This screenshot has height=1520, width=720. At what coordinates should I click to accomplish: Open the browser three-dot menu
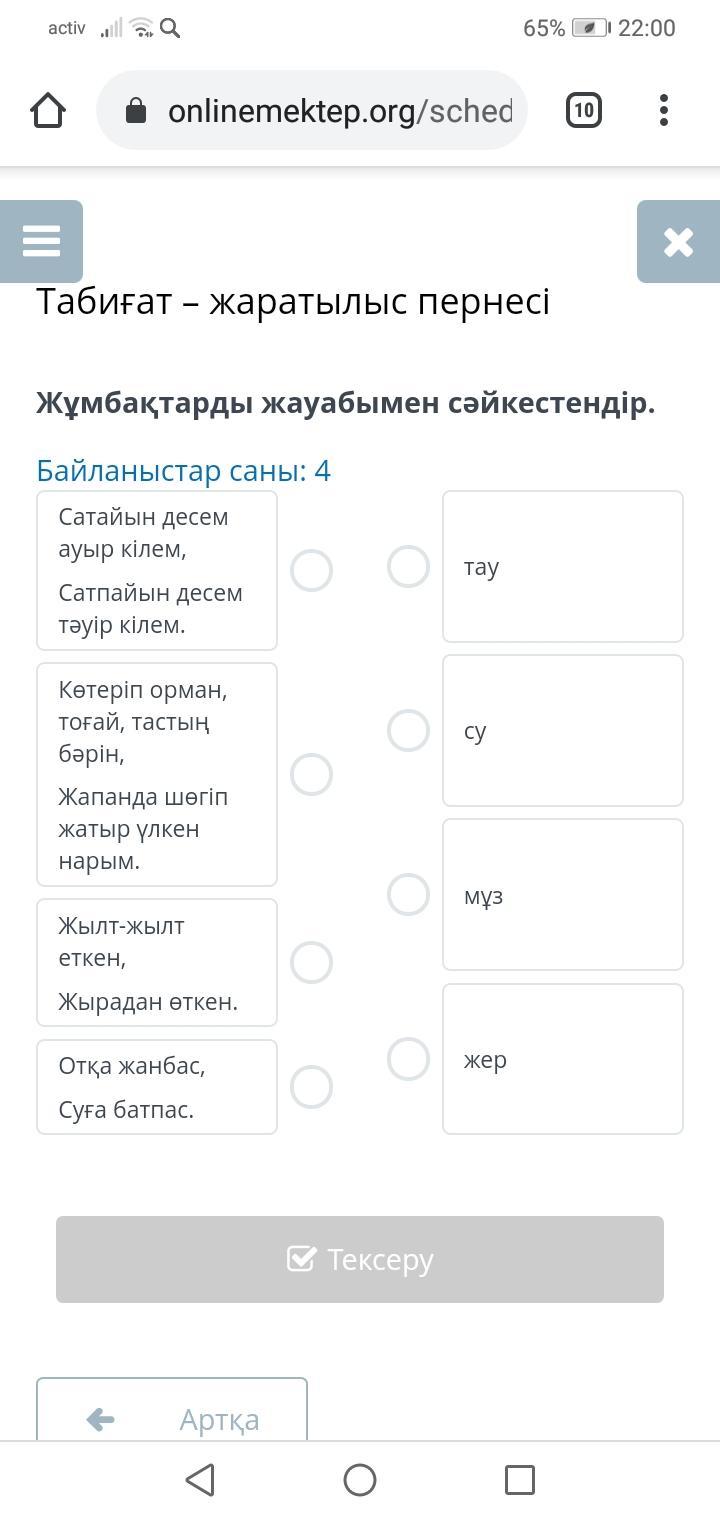[664, 110]
